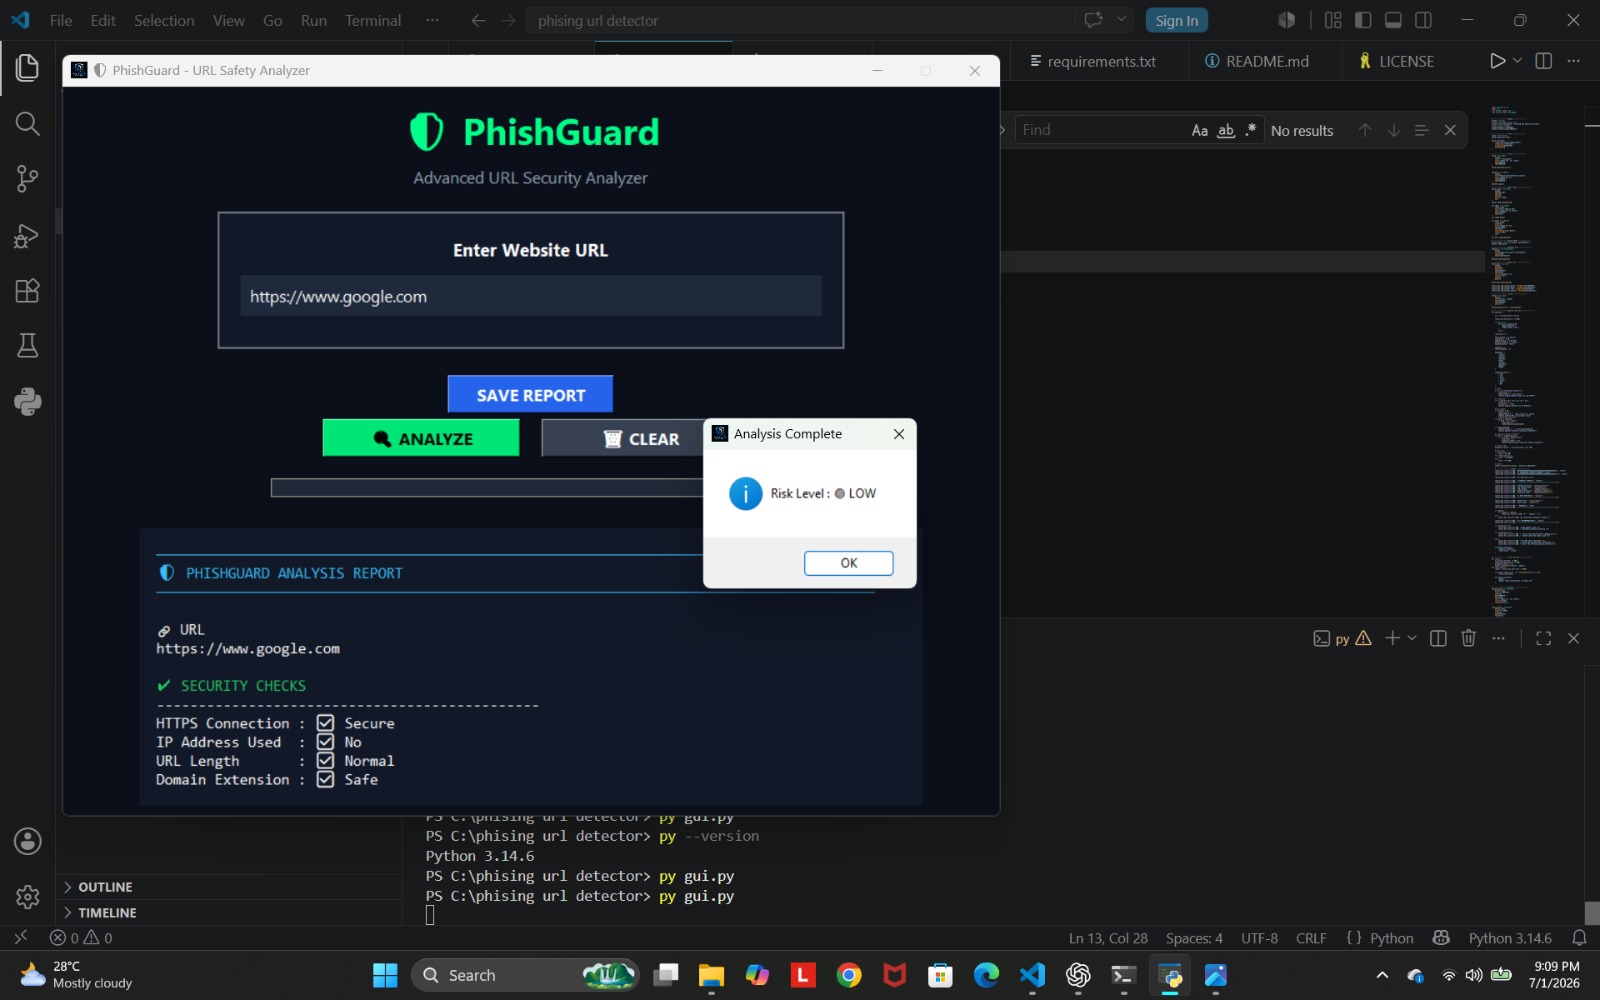This screenshot has height=1000, width=1600.
Task: Open notifications bell in status bar
Action: tap(1579, 938)
